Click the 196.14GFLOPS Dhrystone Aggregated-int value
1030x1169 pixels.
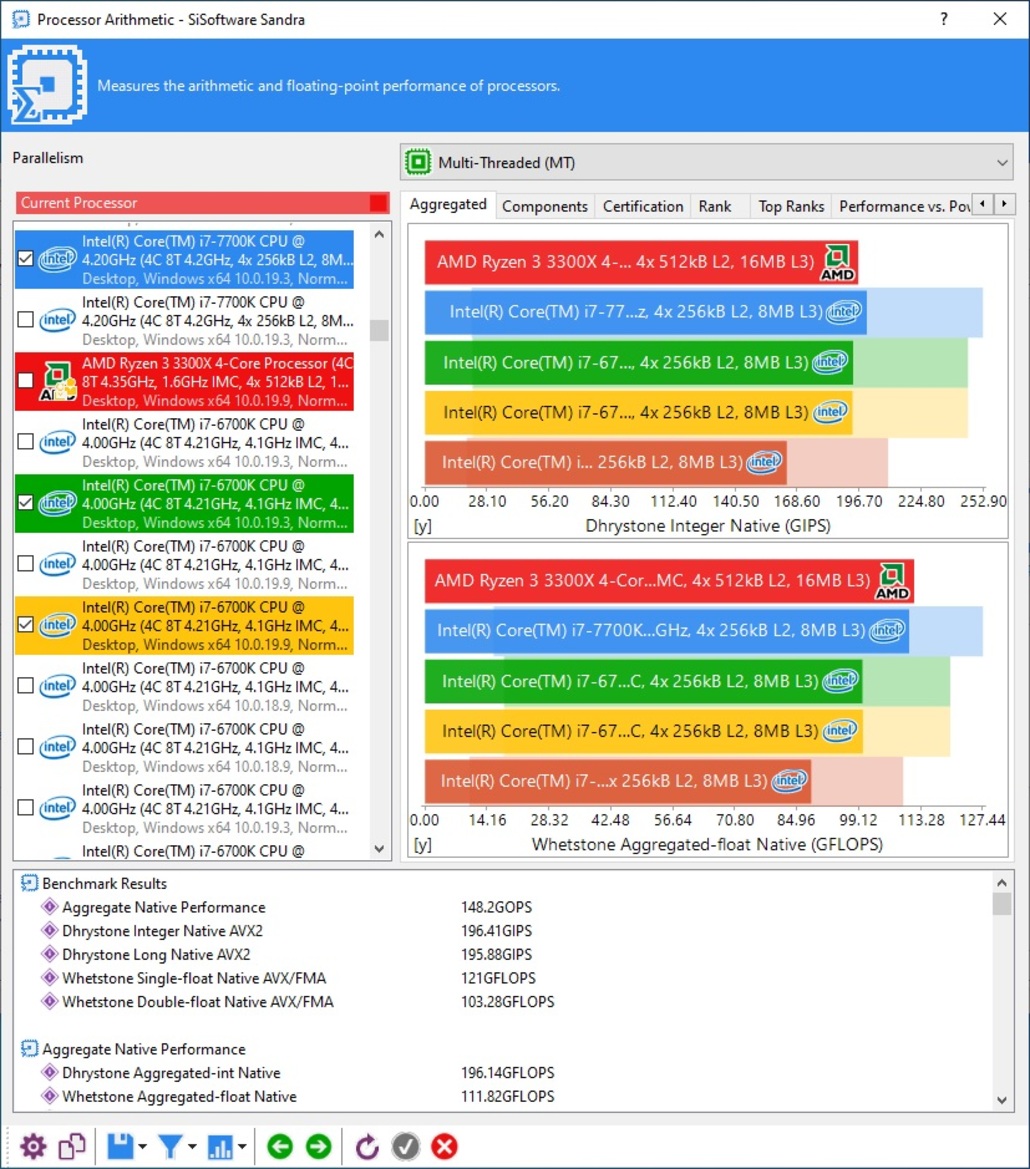pos(508,1072)
